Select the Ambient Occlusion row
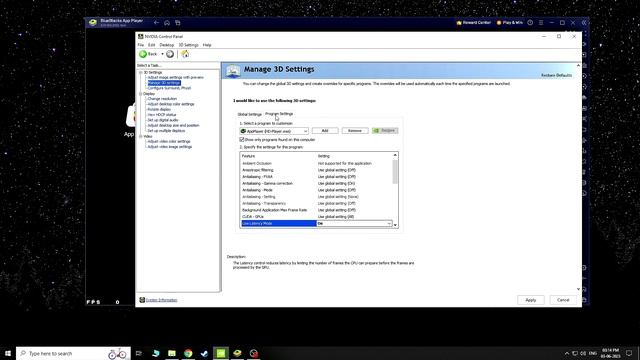The width and height of the screenshot is (640, 360). coord(317,163)
